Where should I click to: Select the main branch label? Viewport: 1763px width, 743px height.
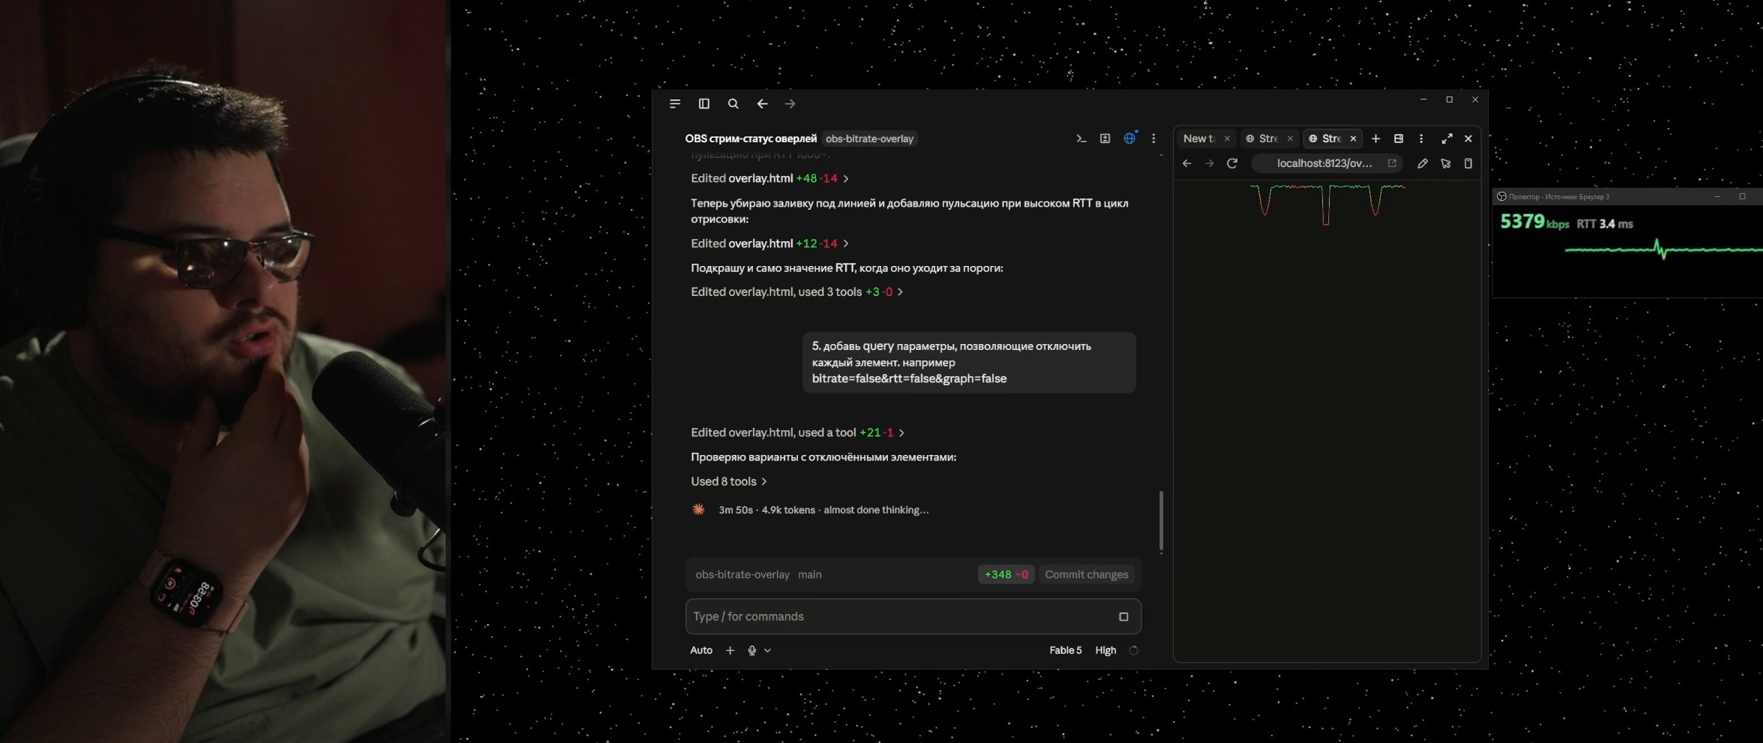[810, 575]
